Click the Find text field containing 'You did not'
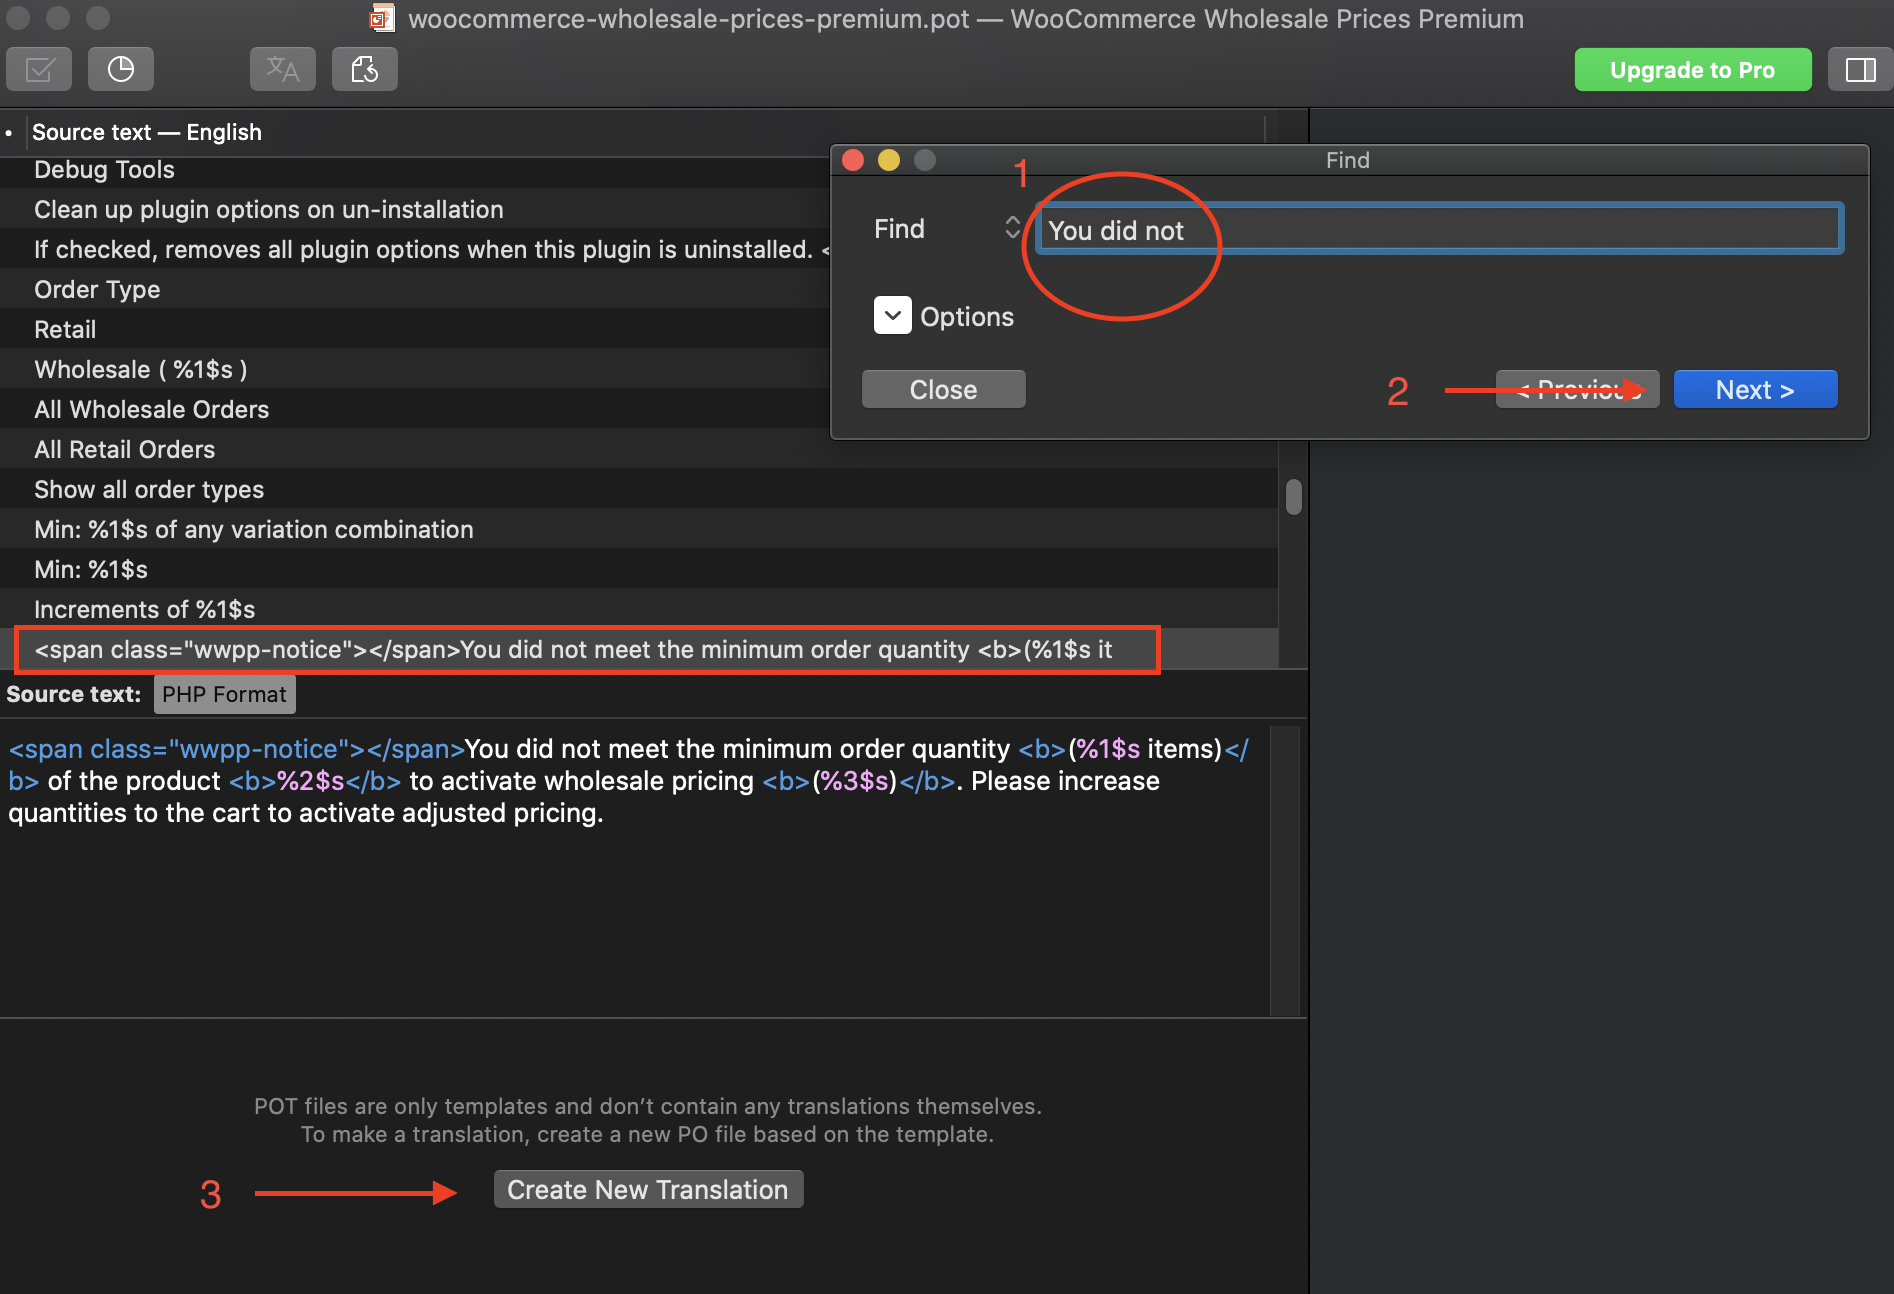The image size is (1894, 1294). click(x=1438, y=230)
